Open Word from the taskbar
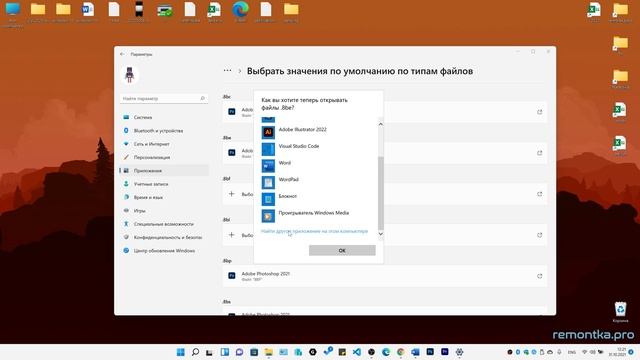This screenshot has width=640, height=360. pos(415,352)
